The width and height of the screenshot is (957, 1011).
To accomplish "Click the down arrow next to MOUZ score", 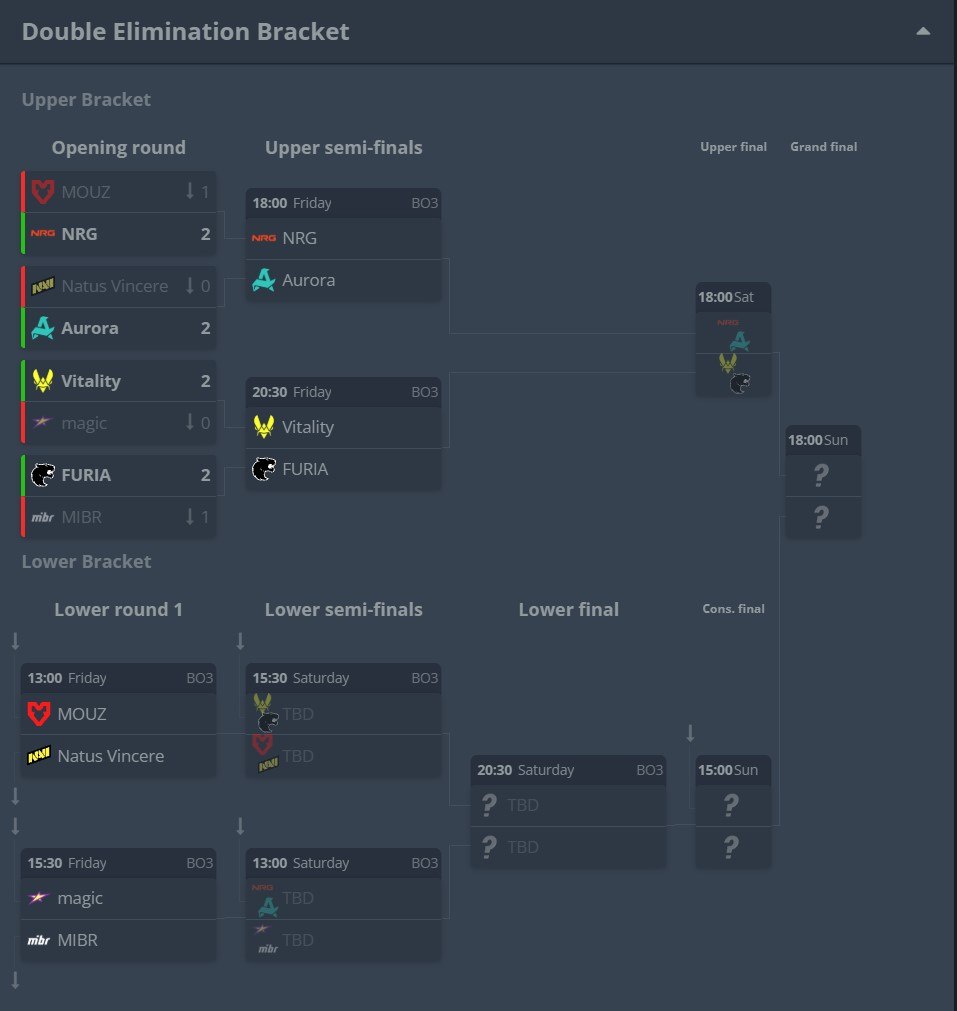I will (190, 191).
